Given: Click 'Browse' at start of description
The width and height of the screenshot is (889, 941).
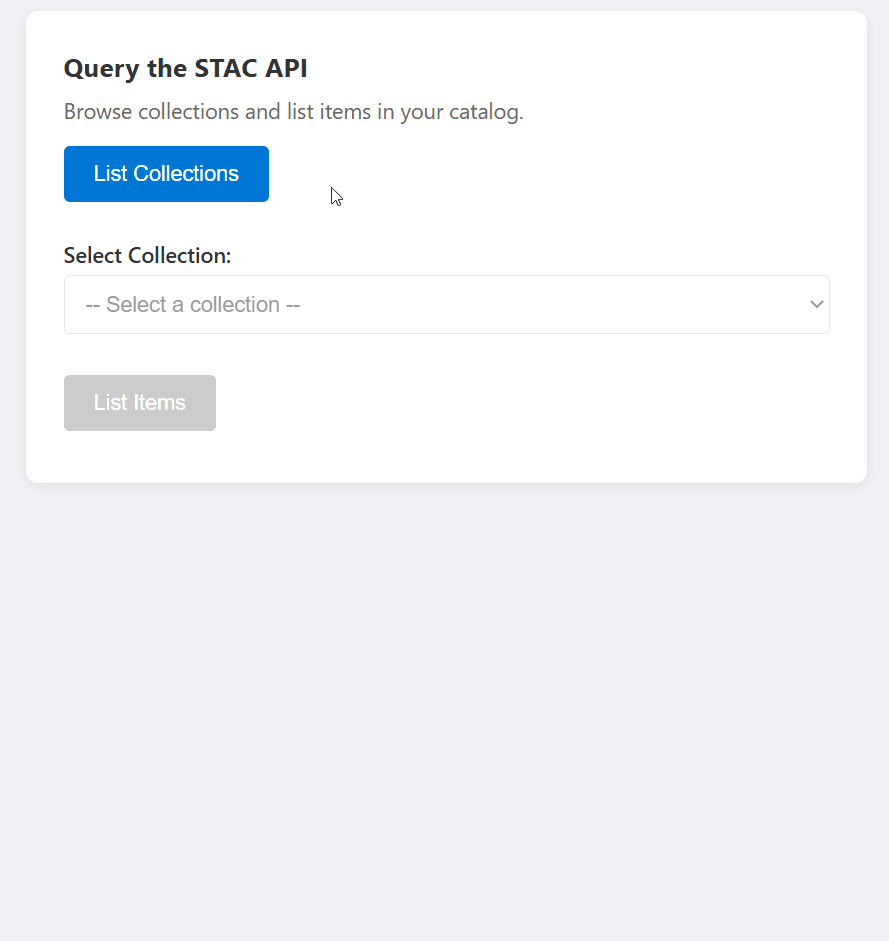Looking at the screenshot, I should (98, 112).
